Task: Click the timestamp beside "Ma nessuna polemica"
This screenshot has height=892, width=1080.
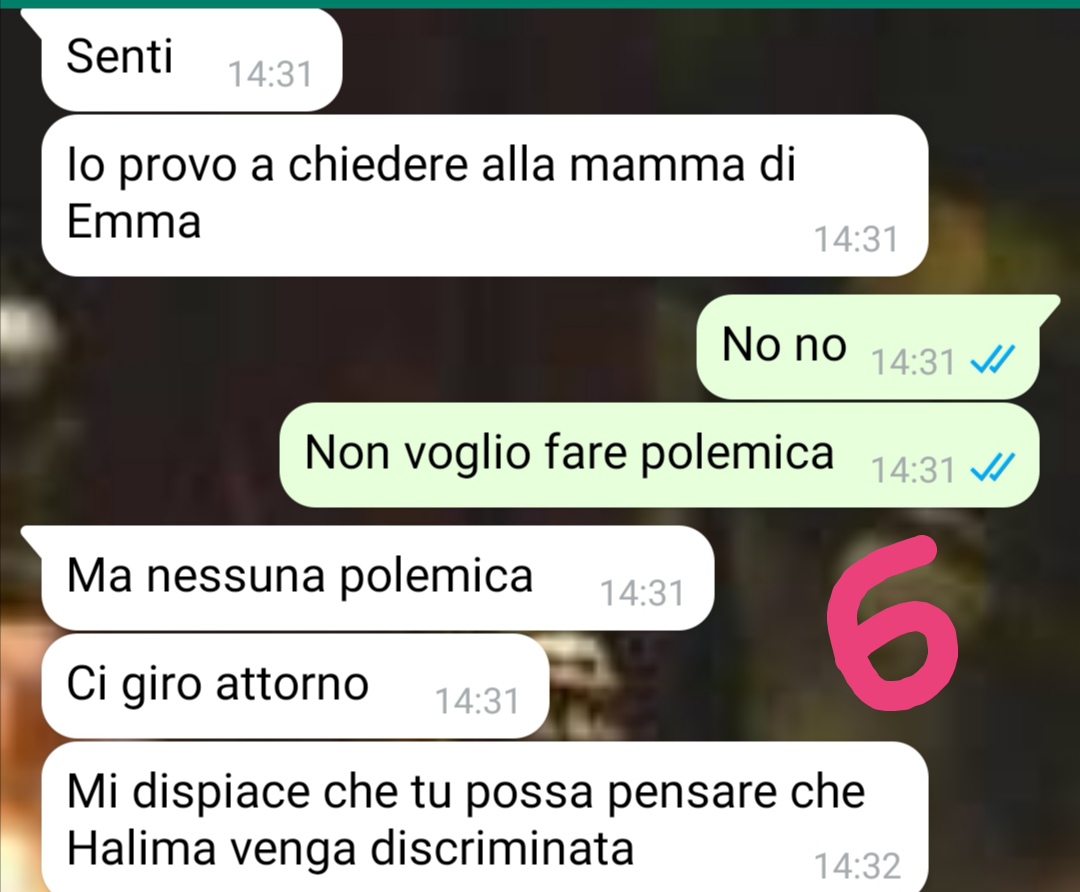Action: (642, 593)
